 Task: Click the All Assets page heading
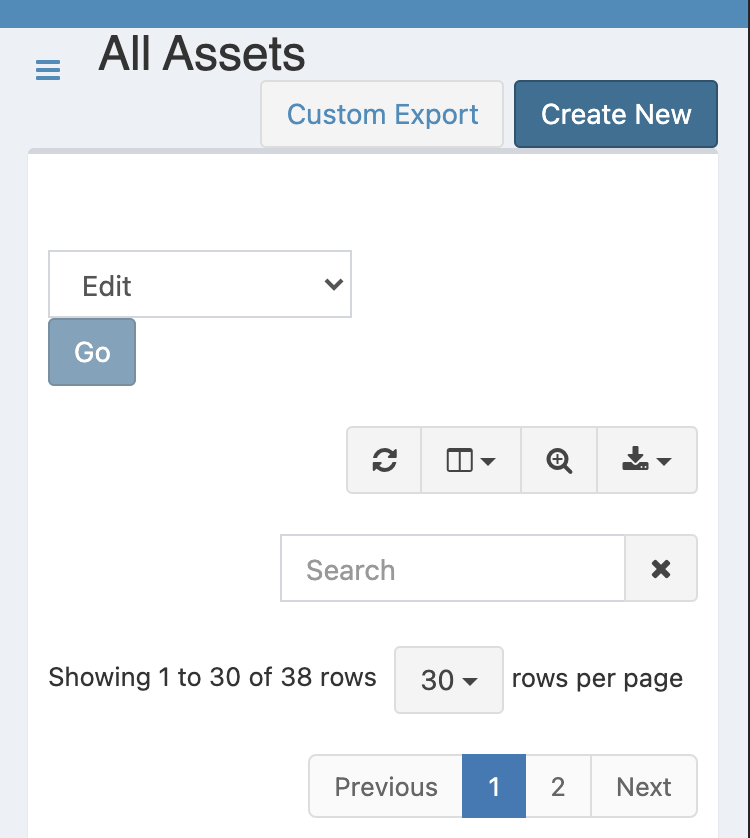(202, 53)
